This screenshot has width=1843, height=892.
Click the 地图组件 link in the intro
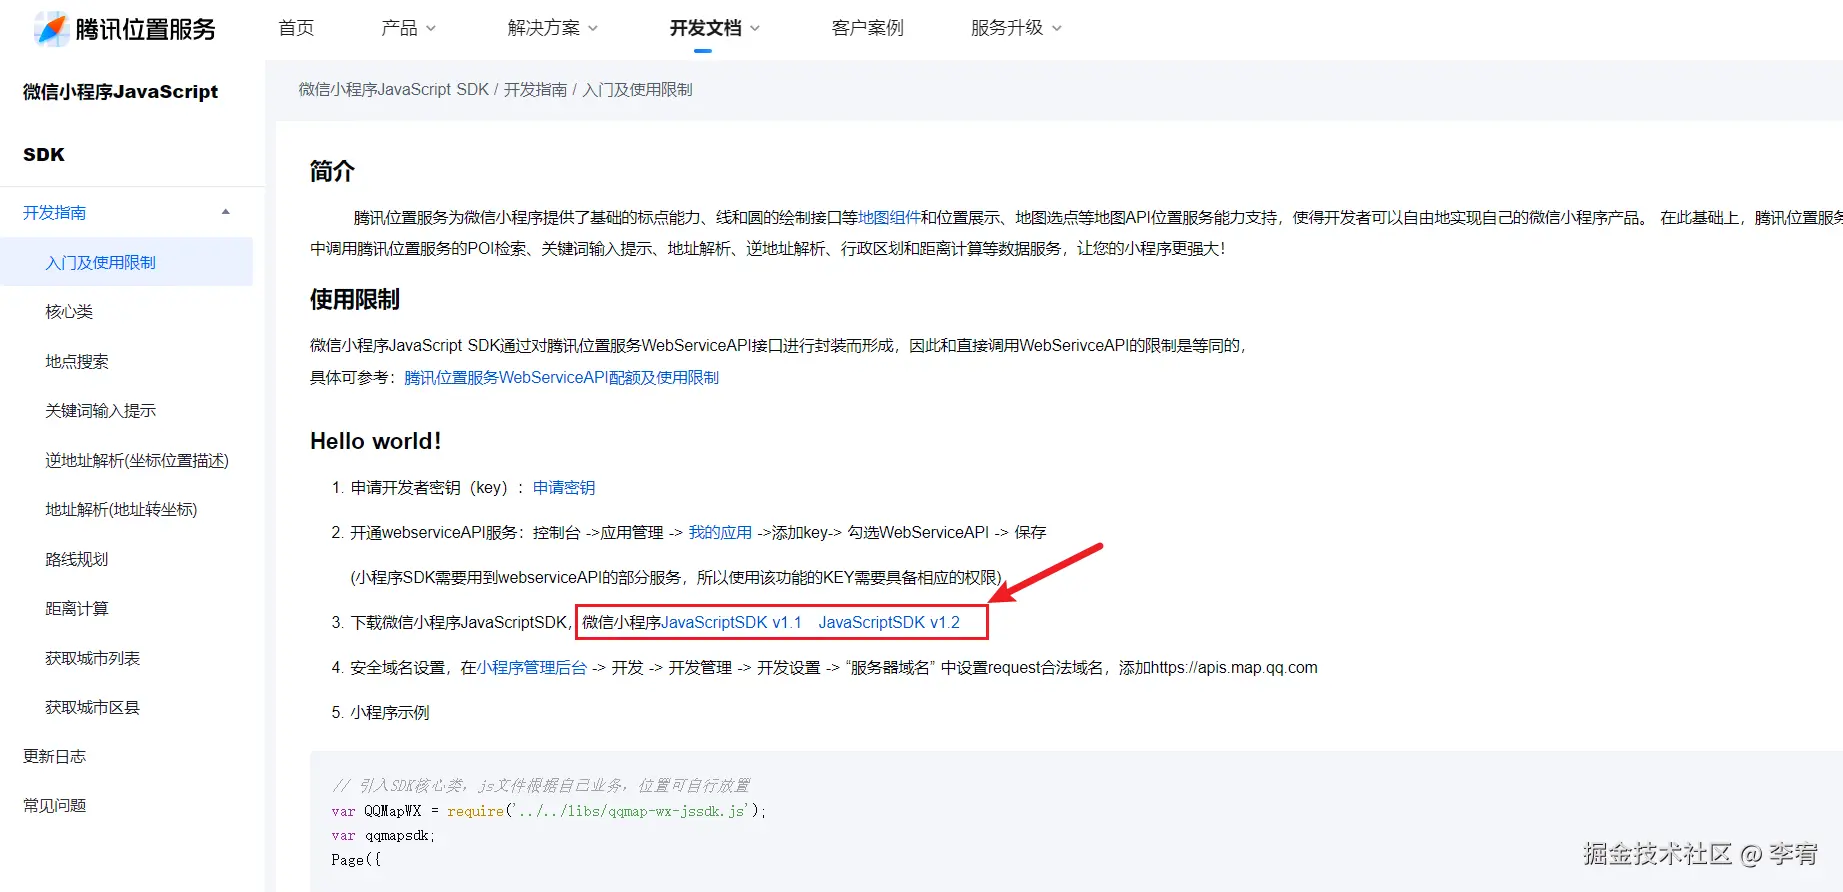[x=889, y=217]
